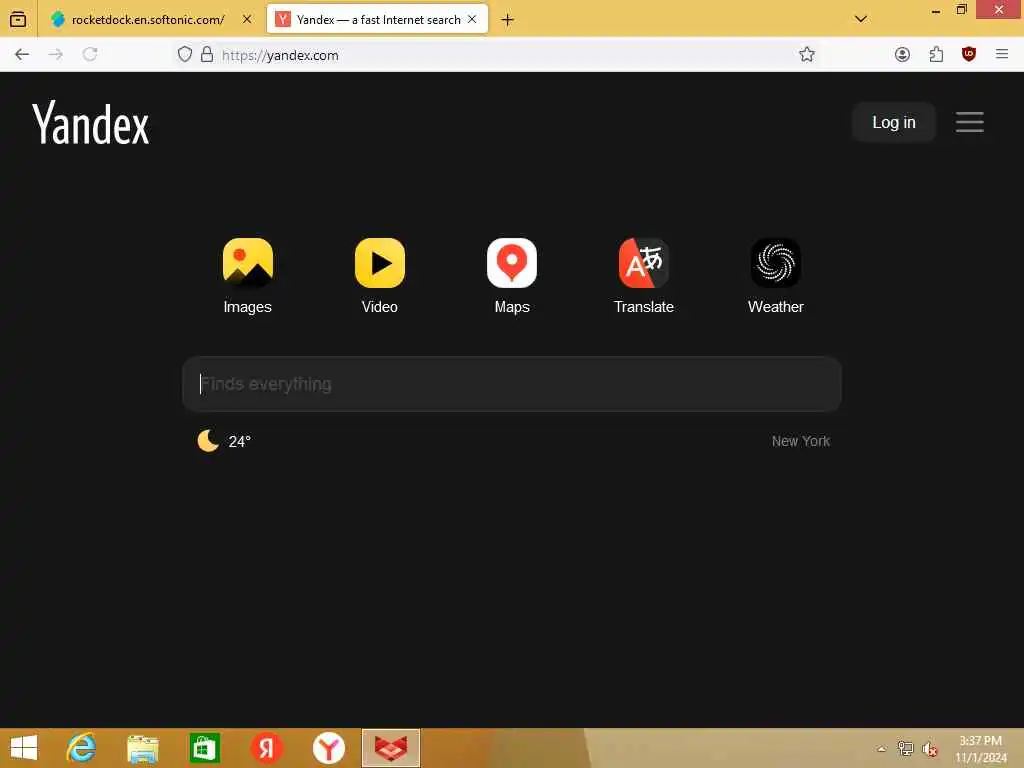Screen dimensions: 1024x768
Task: Open Firefox account icon
Action: click(x=902, y=54)
